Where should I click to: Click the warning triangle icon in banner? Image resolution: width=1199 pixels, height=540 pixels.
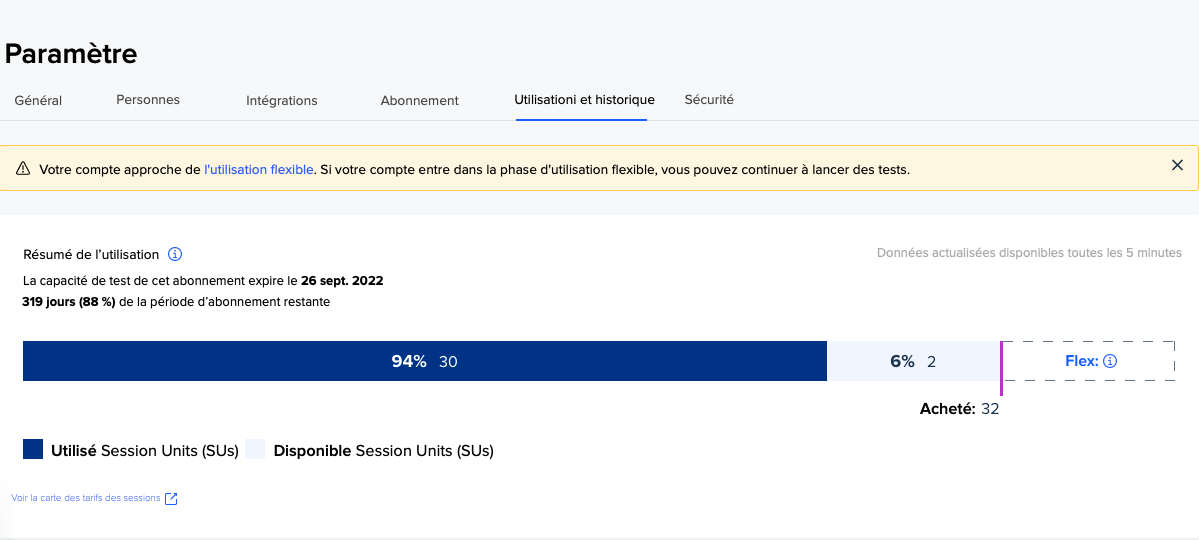point(23,168)
